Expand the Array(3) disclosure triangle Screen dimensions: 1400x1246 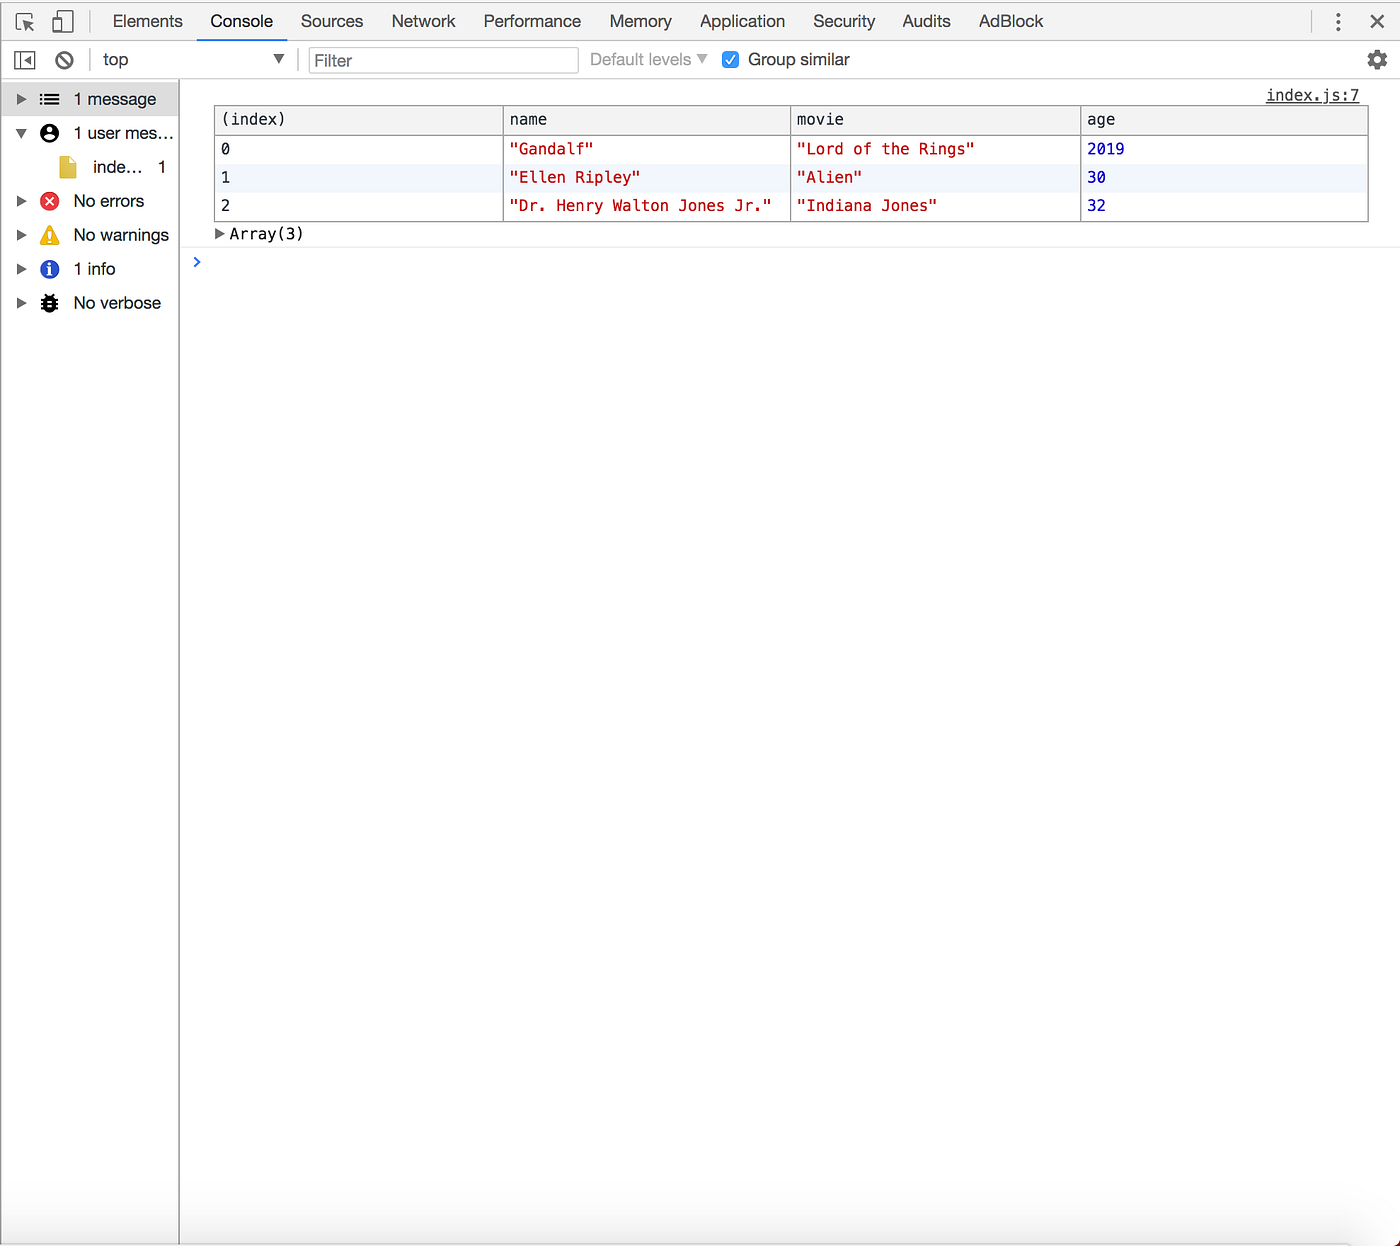point(220,233)
